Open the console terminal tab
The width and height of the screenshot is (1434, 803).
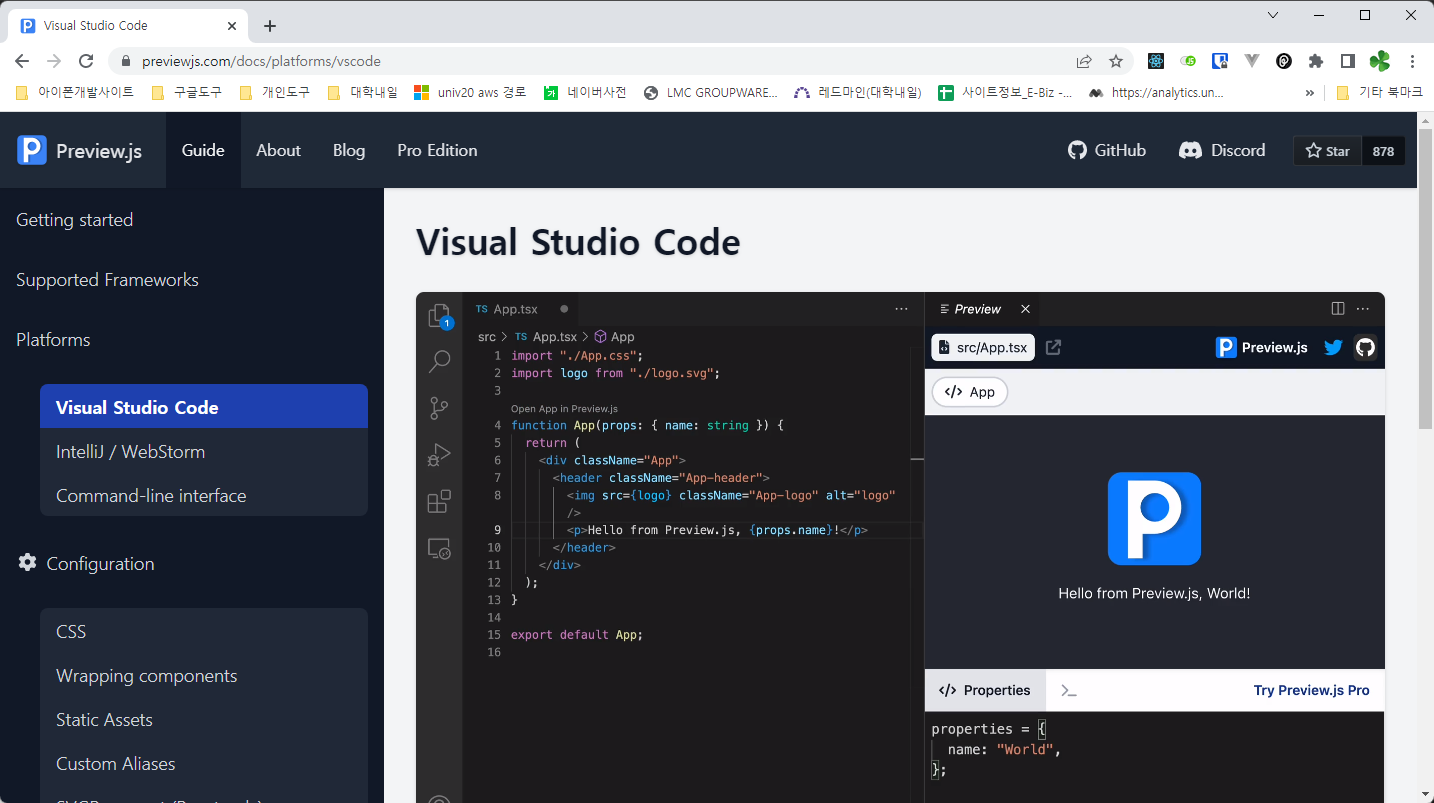(x=1069, y=690)
